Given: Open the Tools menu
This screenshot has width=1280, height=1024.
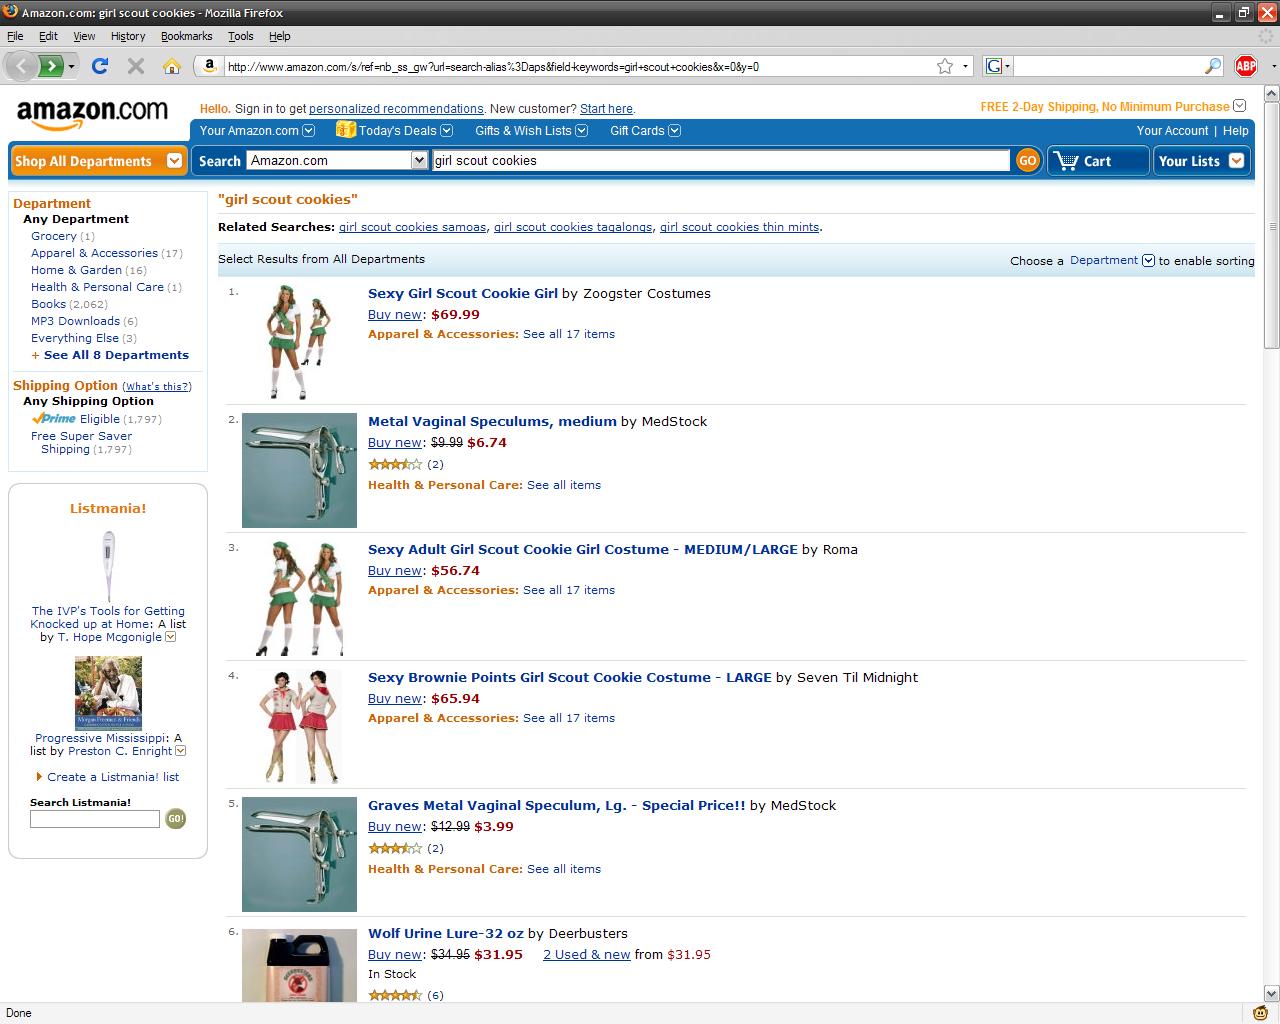Looking at the screenshot, I should [240, 36].
